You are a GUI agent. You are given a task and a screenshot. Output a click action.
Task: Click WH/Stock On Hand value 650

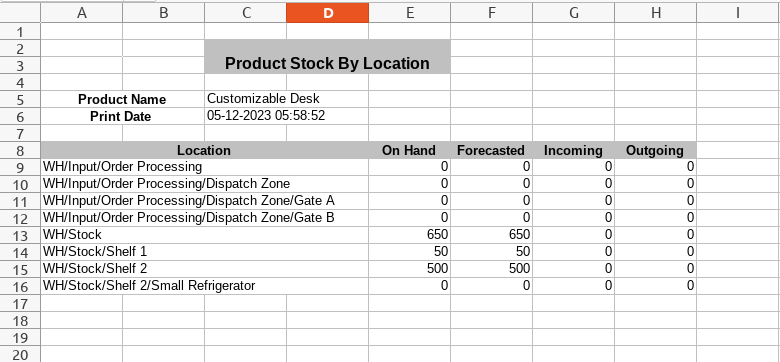point(409,234)
